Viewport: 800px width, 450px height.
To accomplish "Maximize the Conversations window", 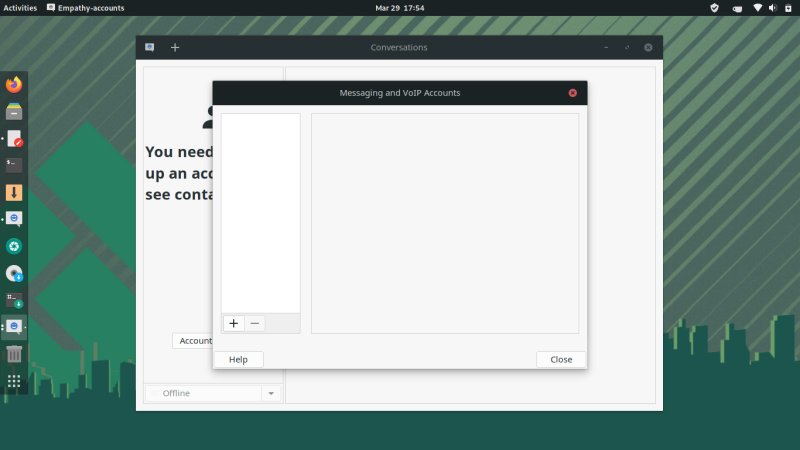I will 627,47.
